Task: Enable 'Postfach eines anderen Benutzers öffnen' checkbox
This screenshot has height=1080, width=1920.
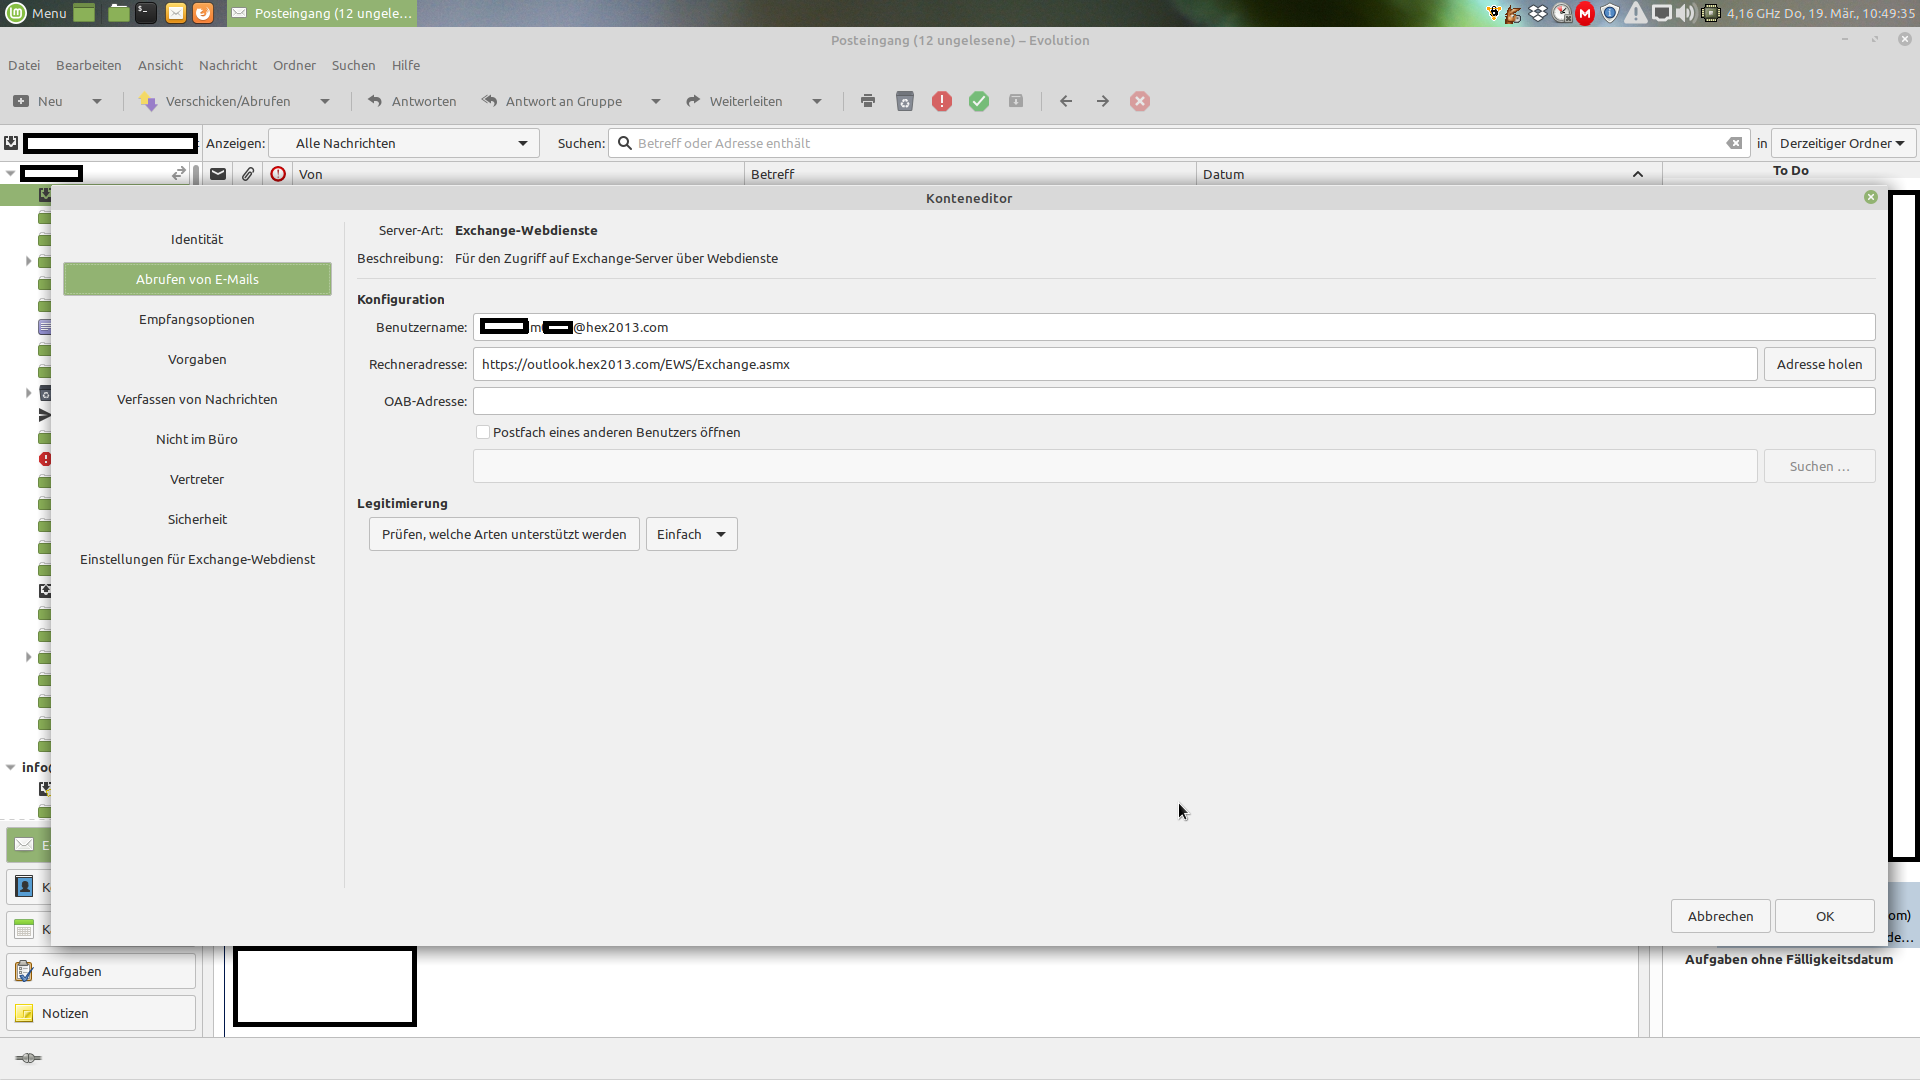Action: click(483, 432)
